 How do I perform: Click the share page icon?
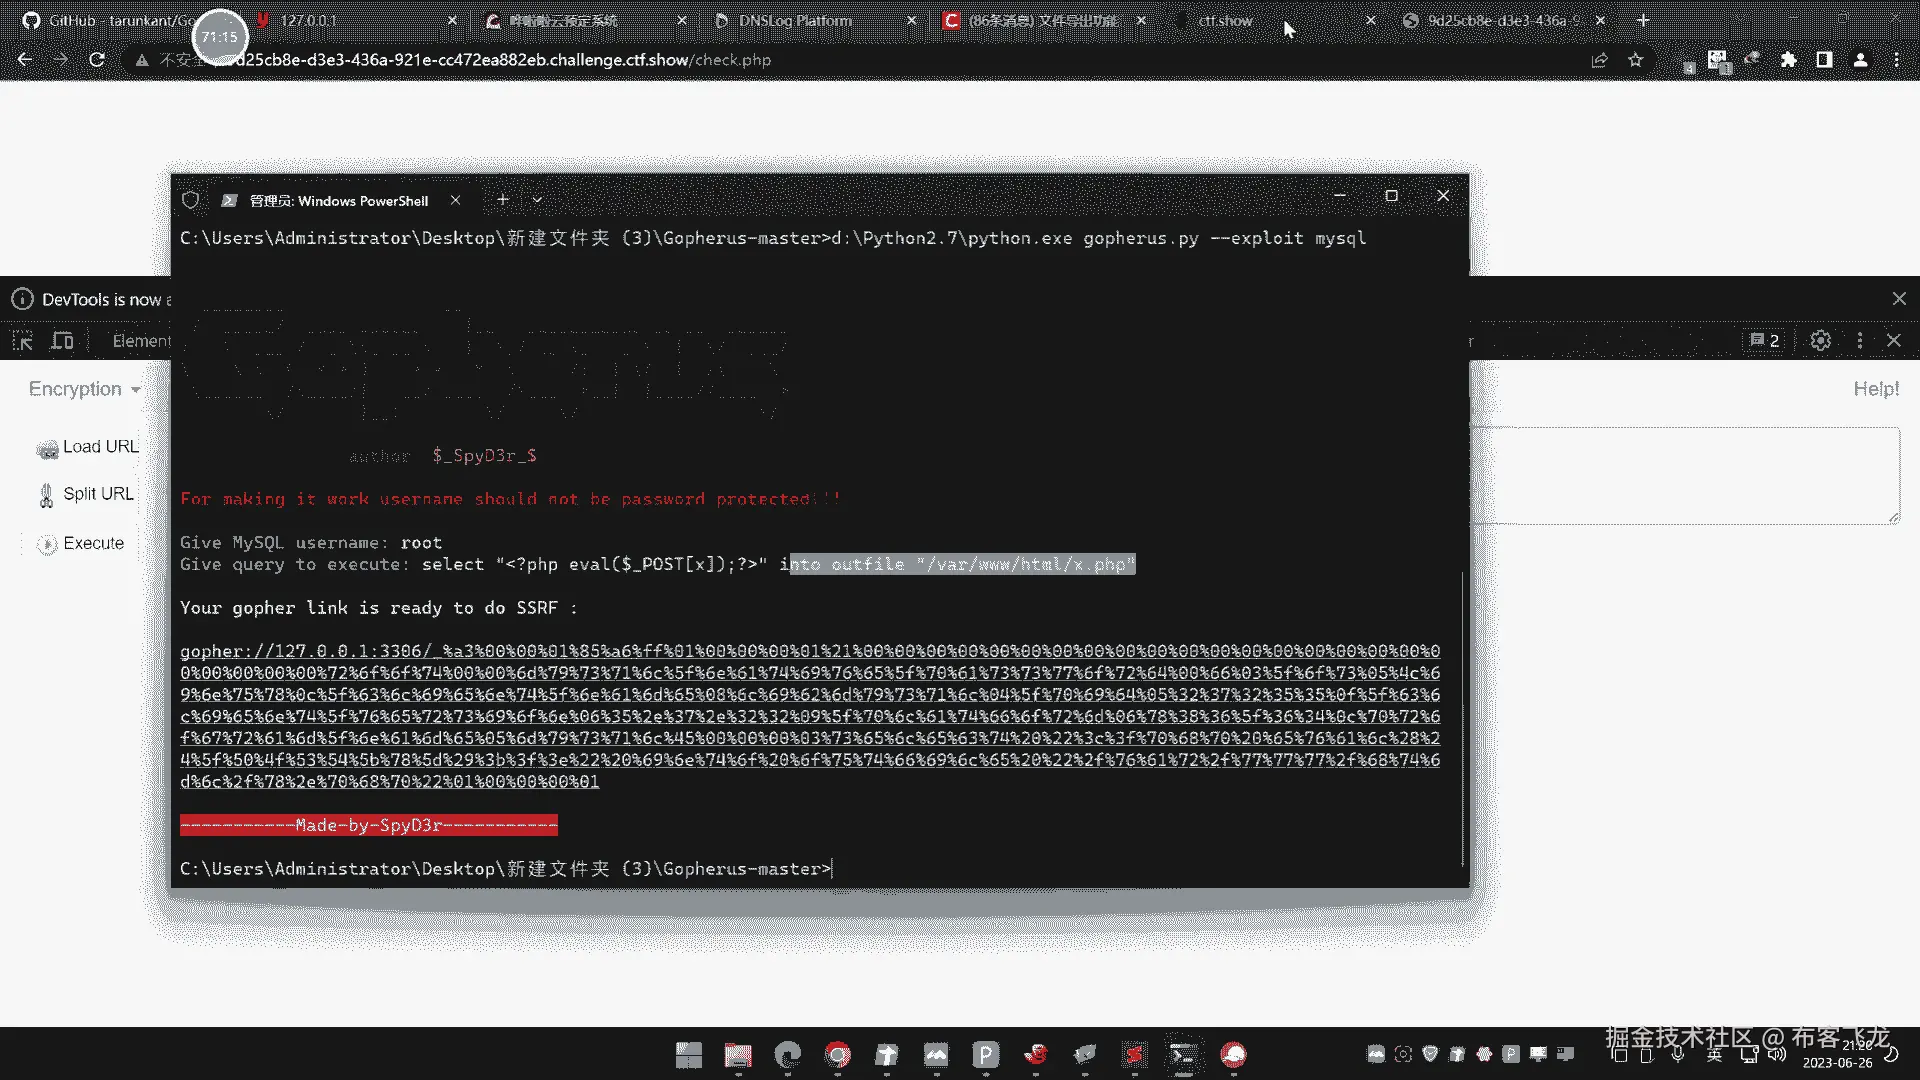coord(1599,60)
